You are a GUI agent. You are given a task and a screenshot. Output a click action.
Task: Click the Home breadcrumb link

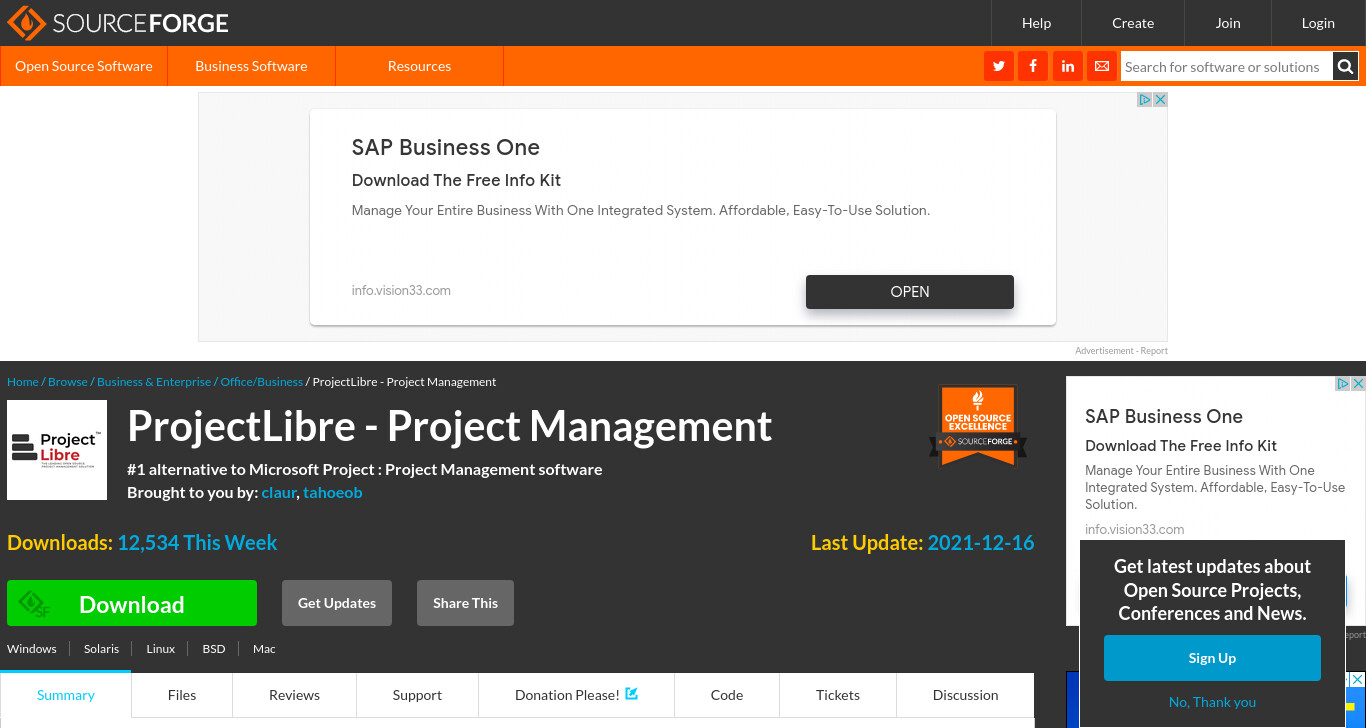[23, 382]
